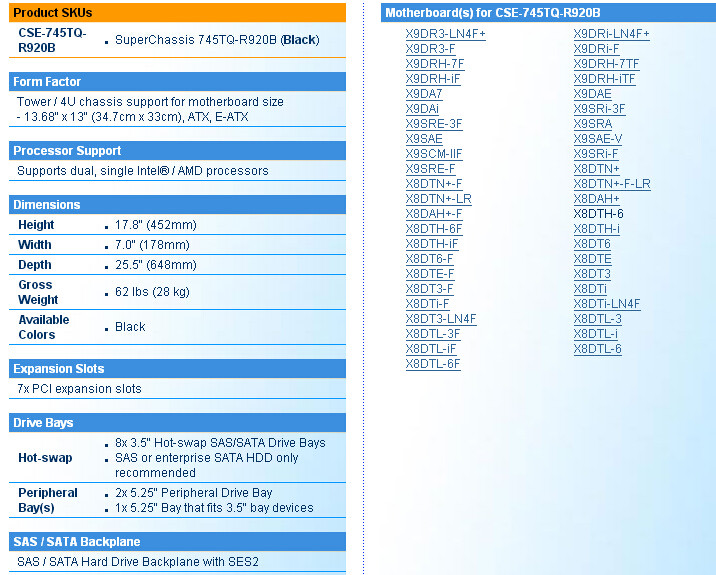This screenshot has height=575, width=716.
Task: Click the SuperChassis 745TQ-R920B (Black) description
Action: point(217,40)
